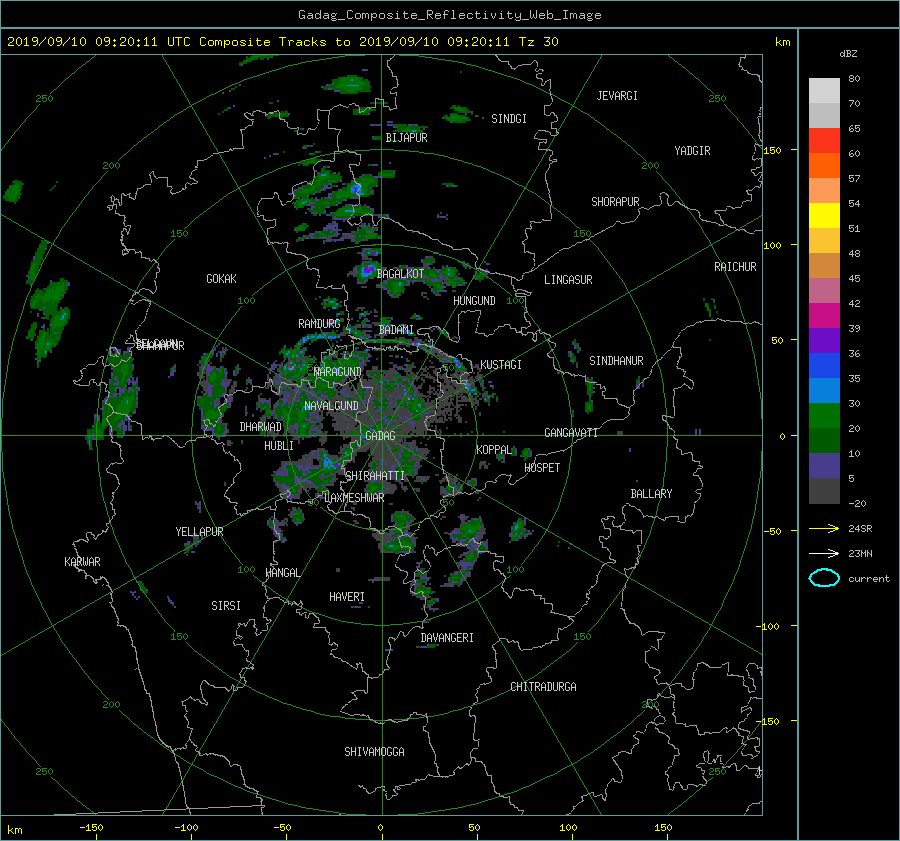
Task: Click the 'Tz 30' text in header
Action: click(538, 42)
